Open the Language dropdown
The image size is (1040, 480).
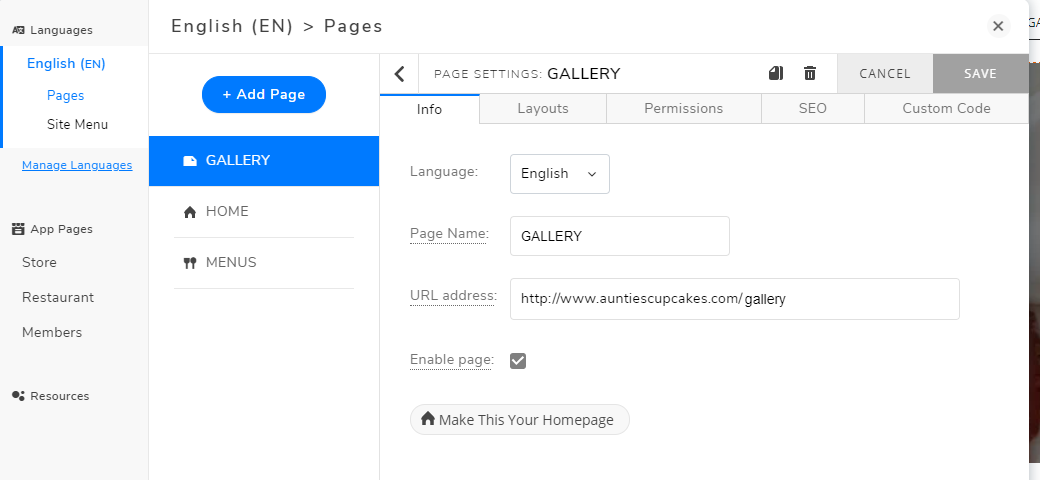click(x=559, y=173)
